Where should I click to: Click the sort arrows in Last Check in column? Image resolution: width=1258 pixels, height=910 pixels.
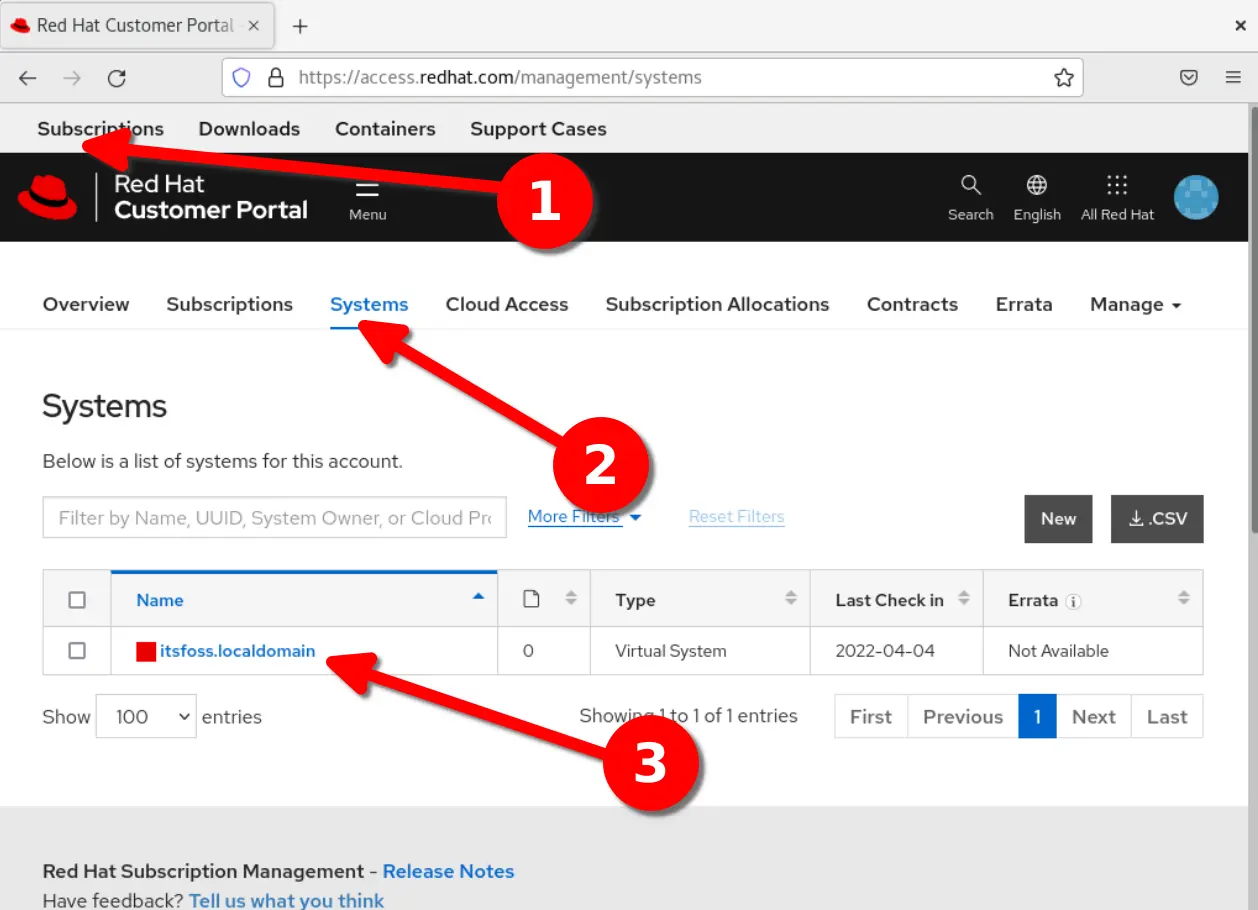coord(964,598)
